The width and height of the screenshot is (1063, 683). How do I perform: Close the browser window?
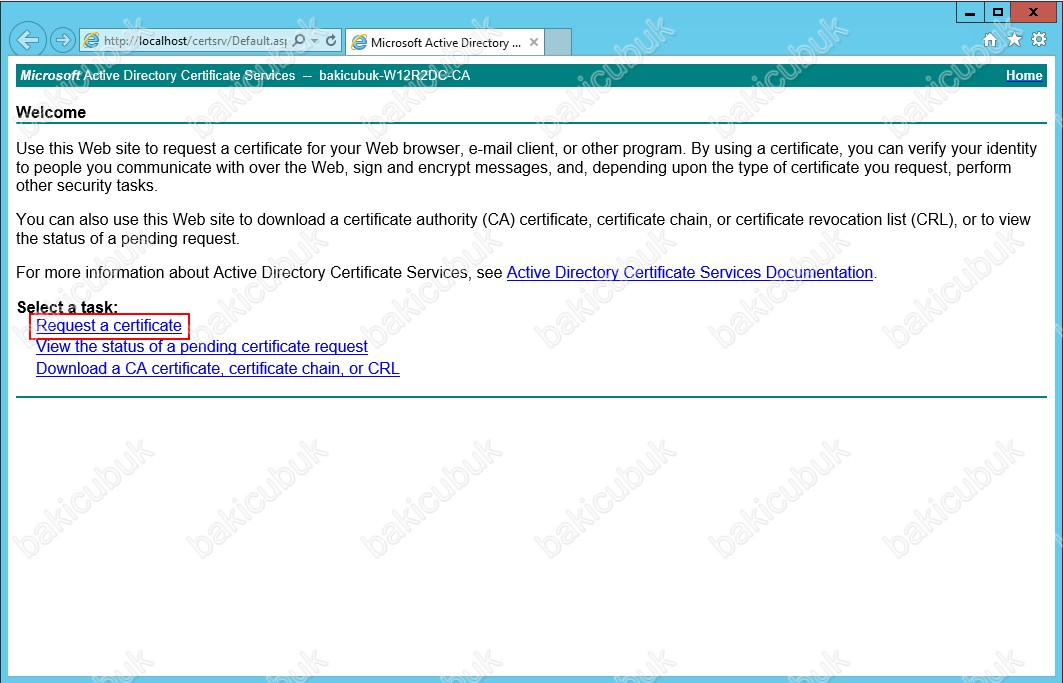point(1033,12)
